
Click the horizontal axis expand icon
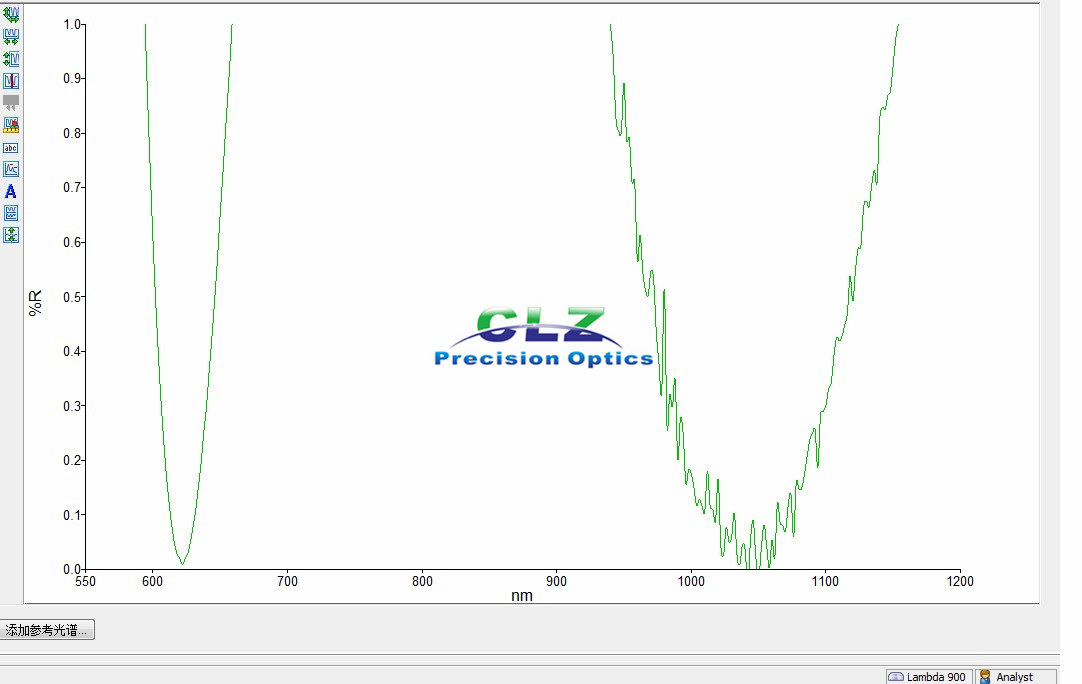[10, 36]
